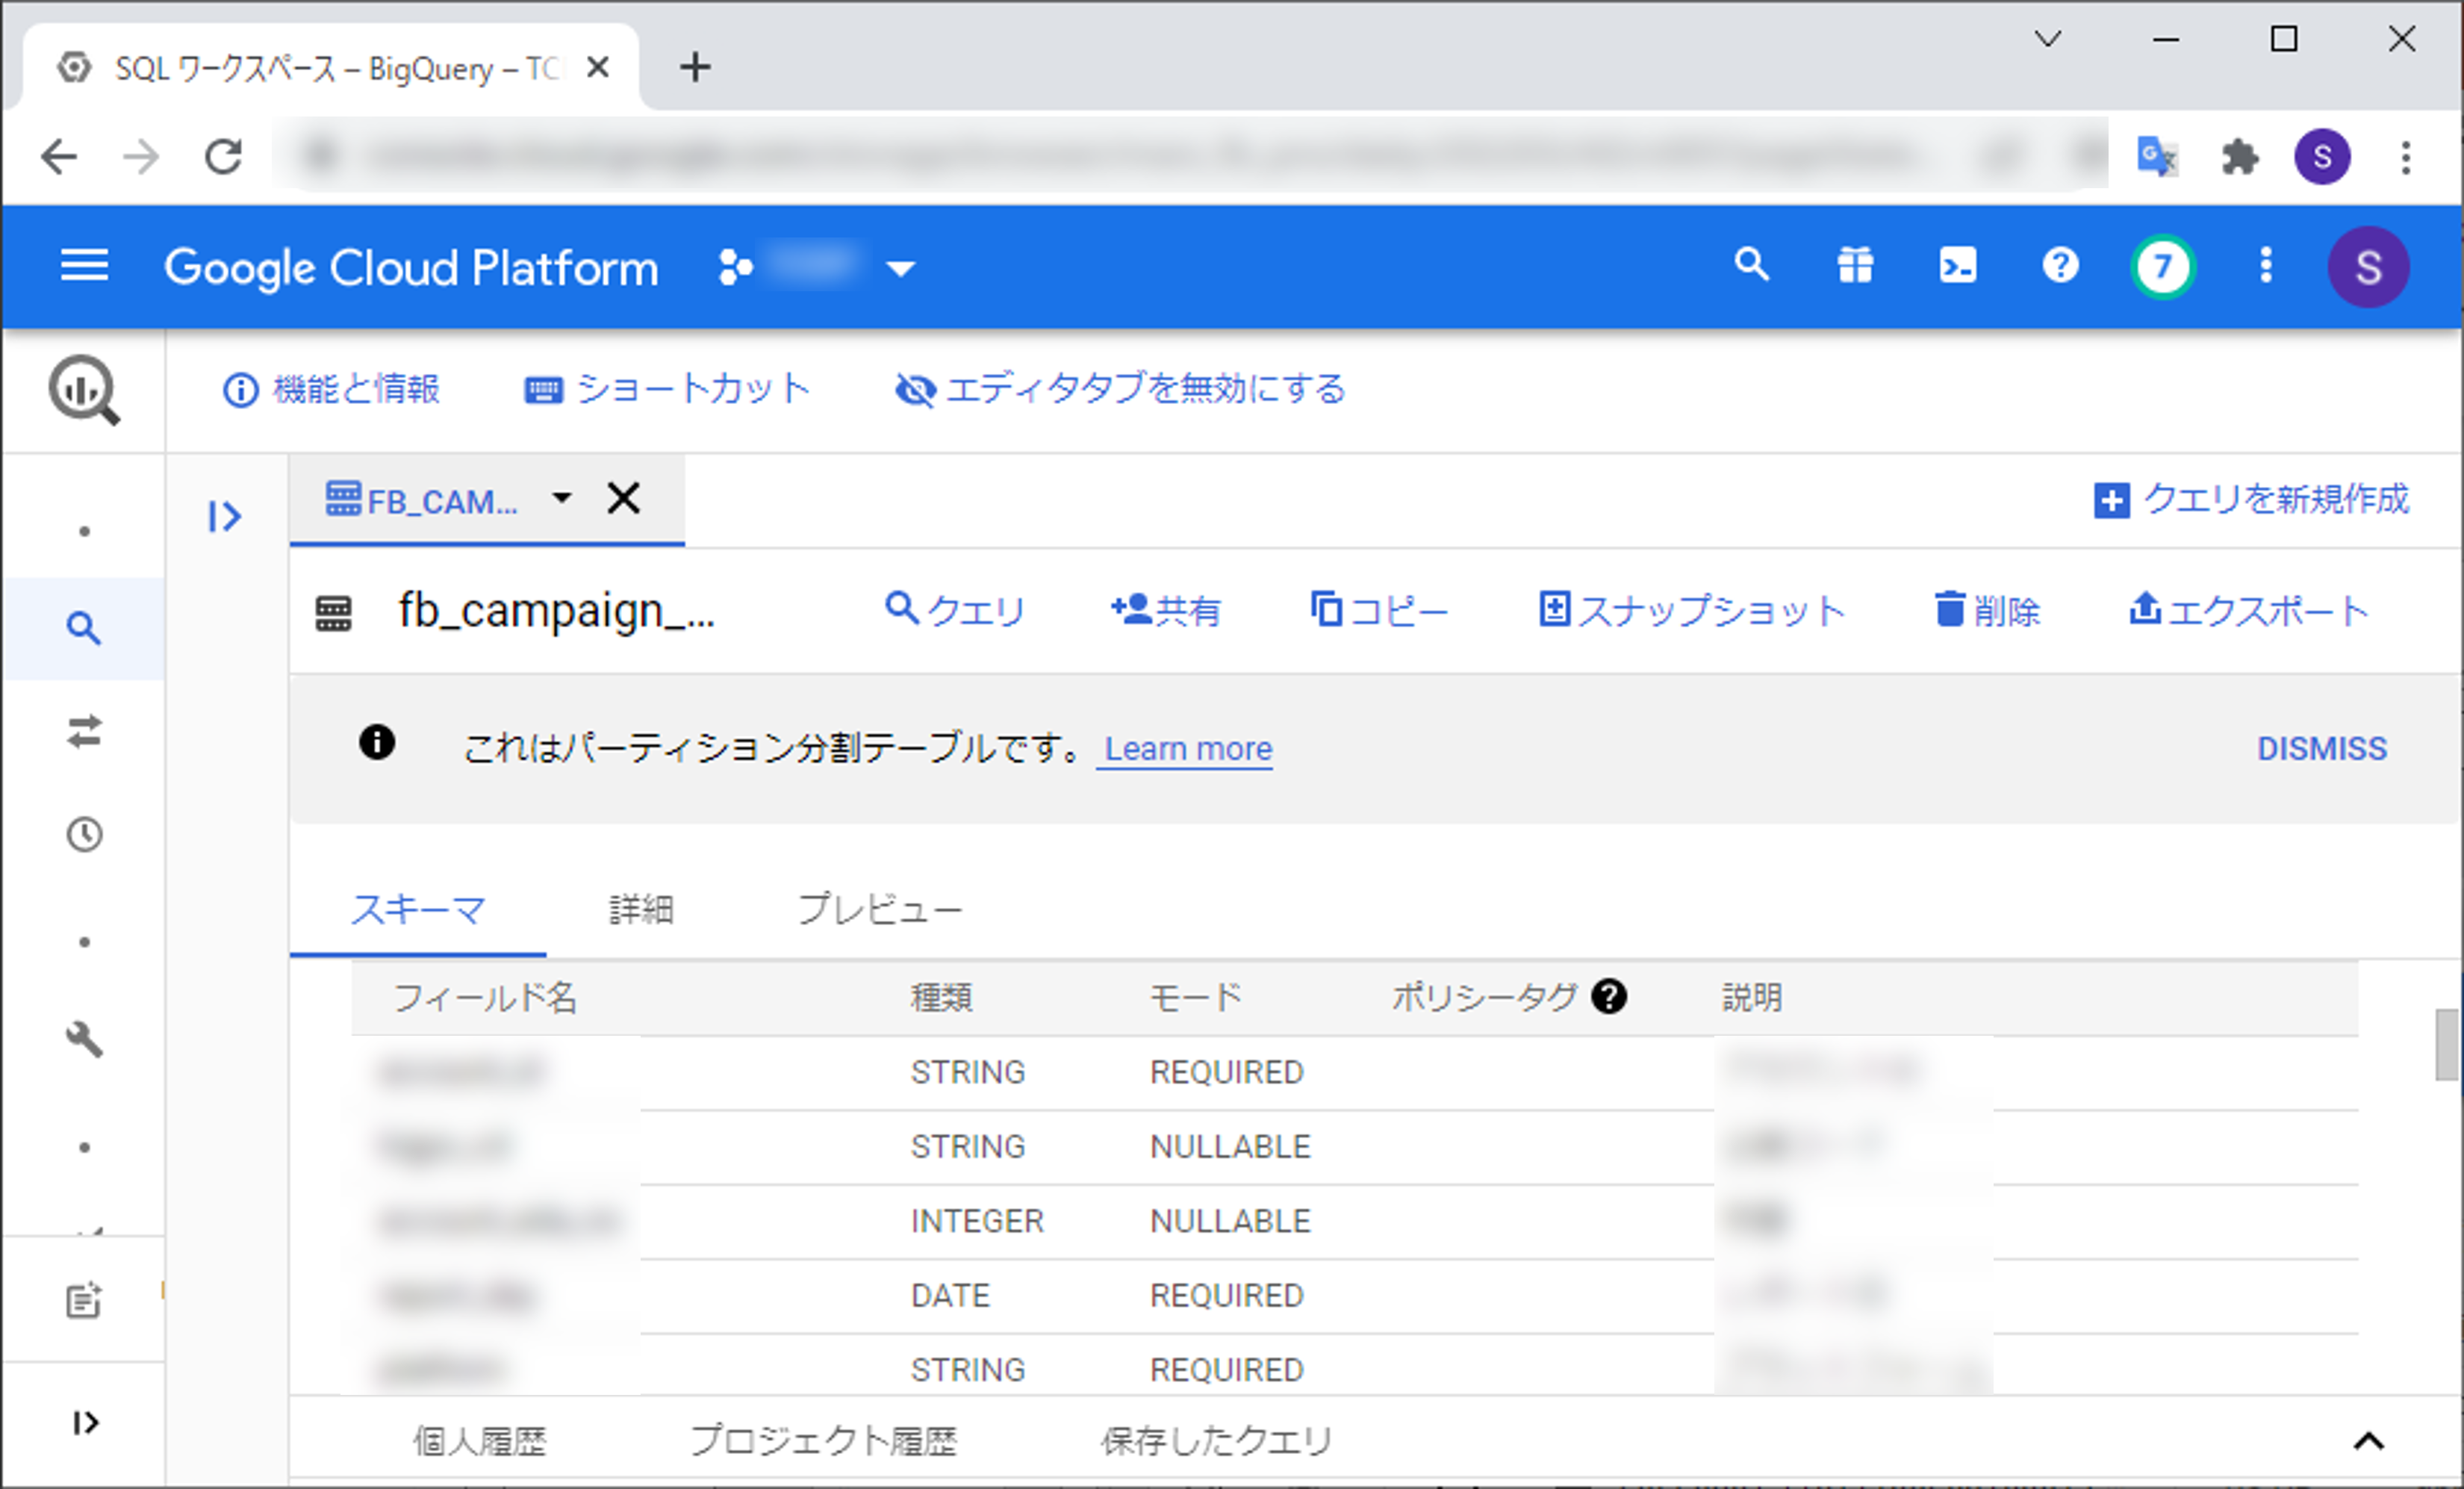Open Cloud Shell terminal icon
Viewport: 2464px width, 1489px height.
coord(1957,266)
